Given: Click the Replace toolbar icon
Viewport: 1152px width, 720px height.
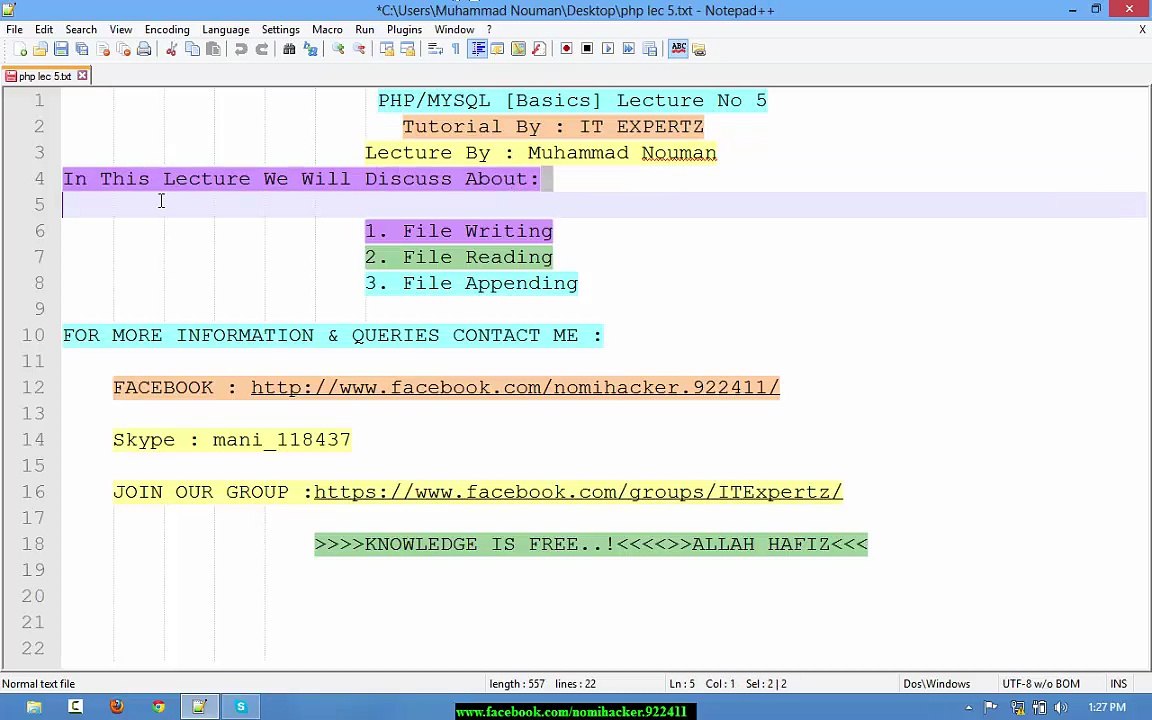Looking at the screenshot, I should (x=310, y=49).
